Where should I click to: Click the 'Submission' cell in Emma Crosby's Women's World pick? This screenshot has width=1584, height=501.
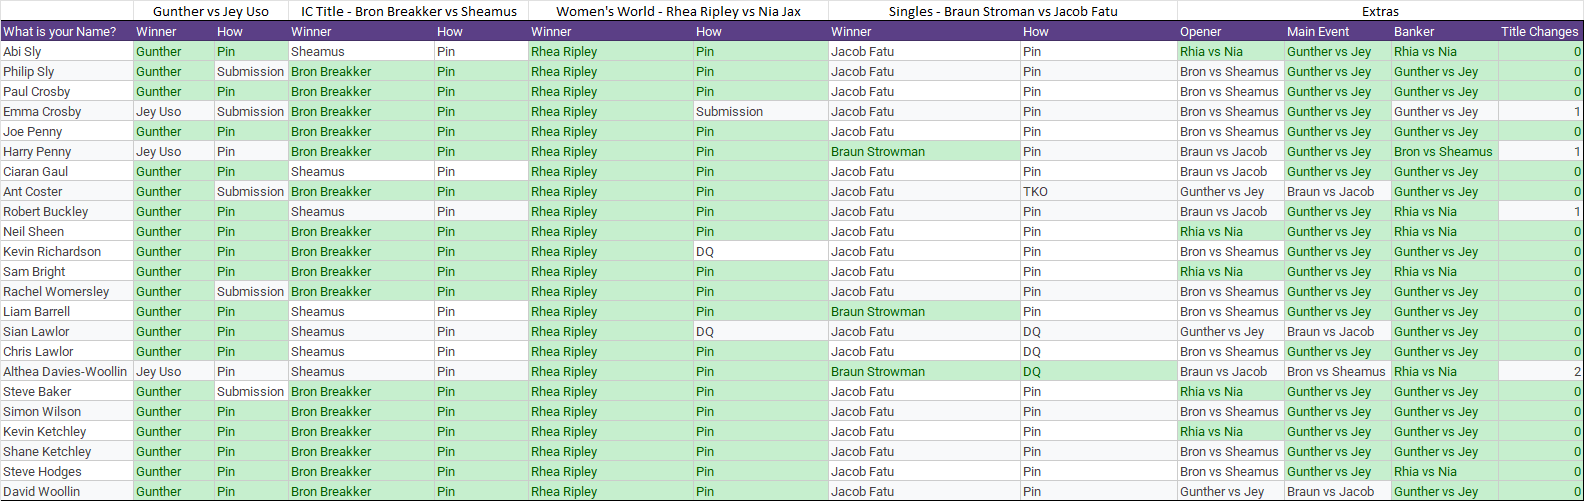[729, 112]
